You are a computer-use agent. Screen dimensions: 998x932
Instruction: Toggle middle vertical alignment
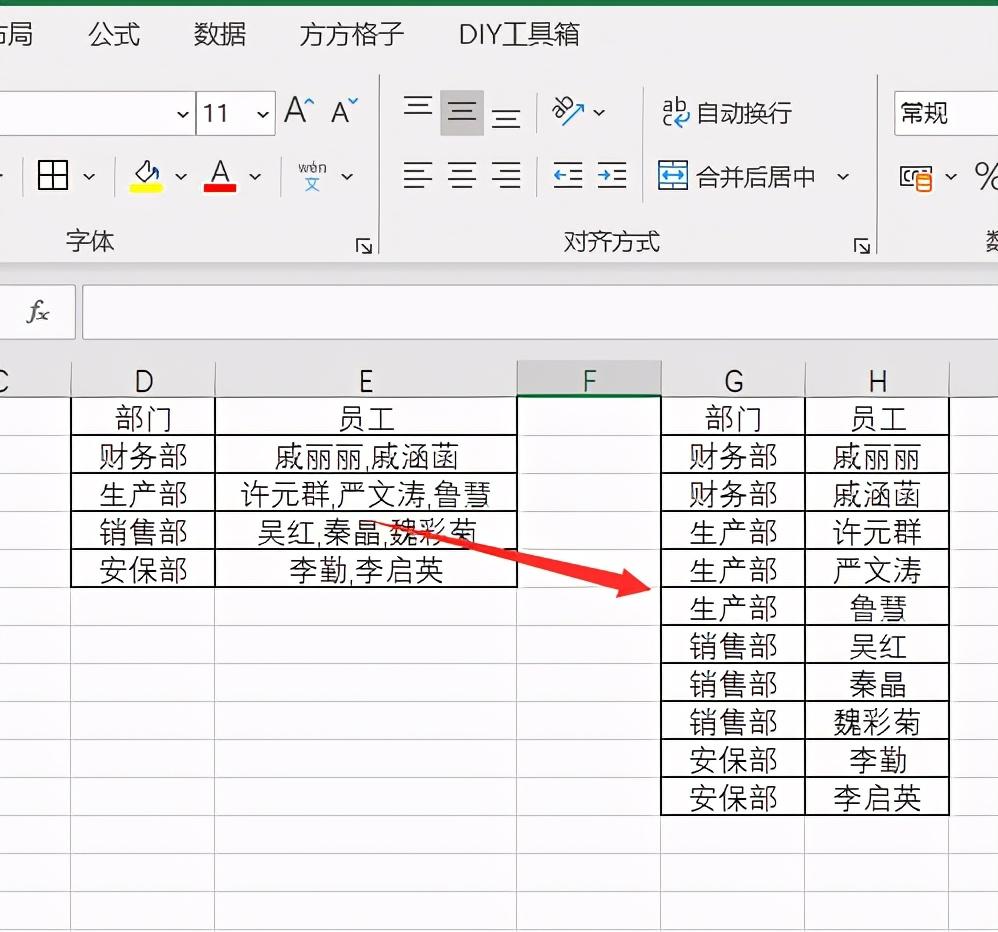(x=461, y=113)
